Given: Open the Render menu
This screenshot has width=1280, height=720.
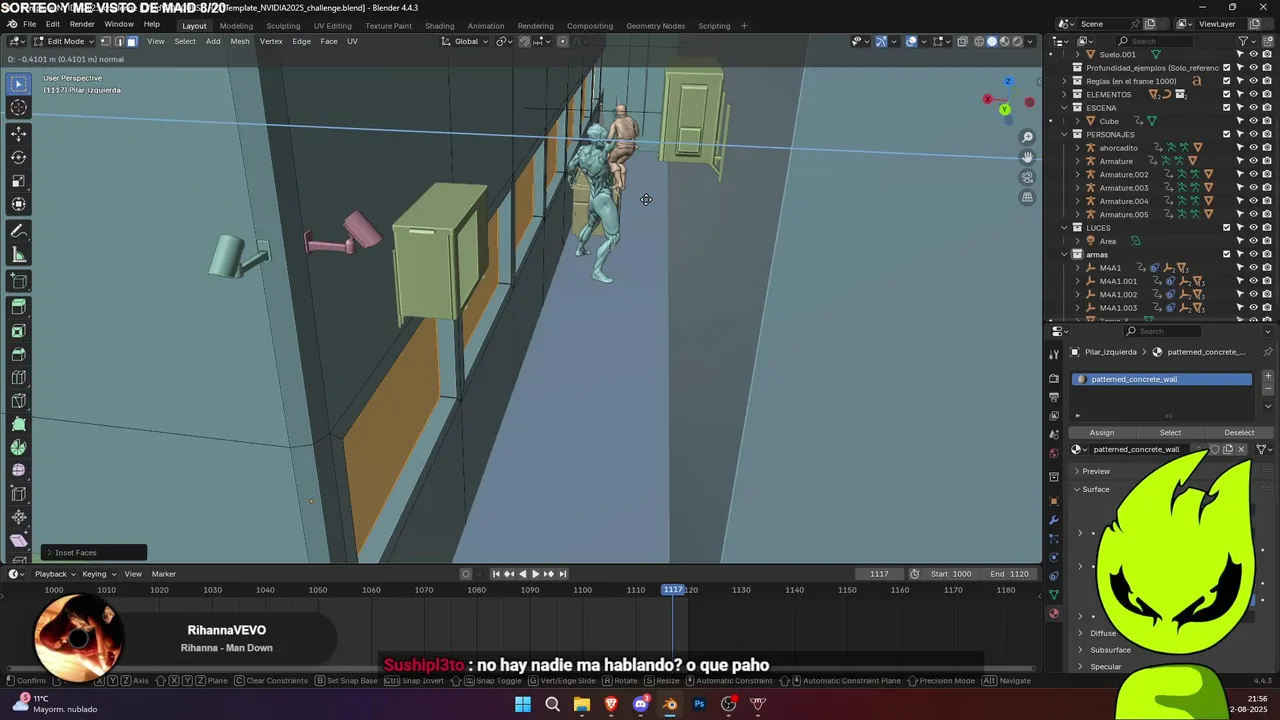Looking at the screenshot, I should (x=82, y=24).
